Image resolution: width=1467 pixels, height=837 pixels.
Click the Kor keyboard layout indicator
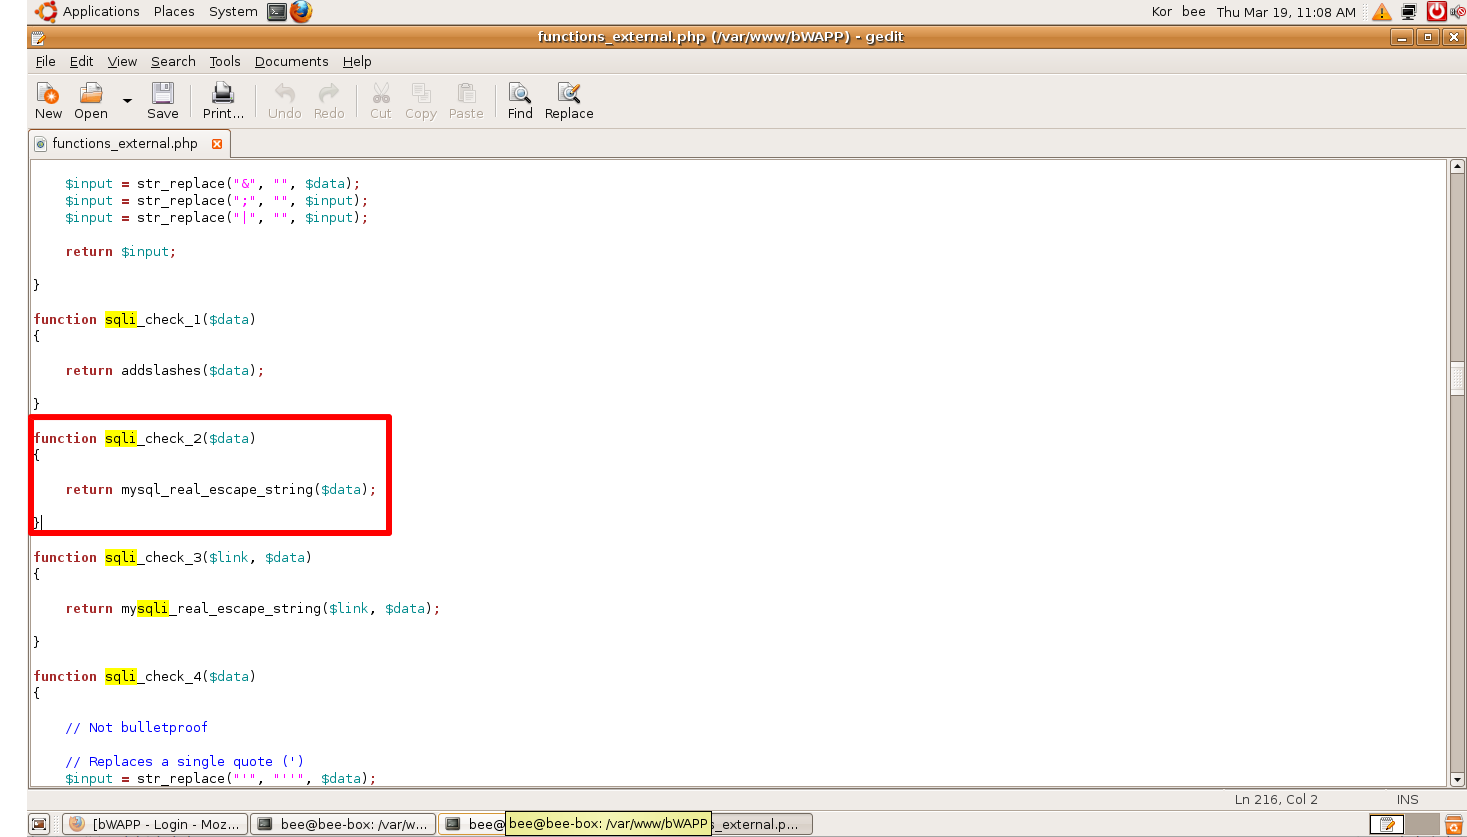(1162, 12)
